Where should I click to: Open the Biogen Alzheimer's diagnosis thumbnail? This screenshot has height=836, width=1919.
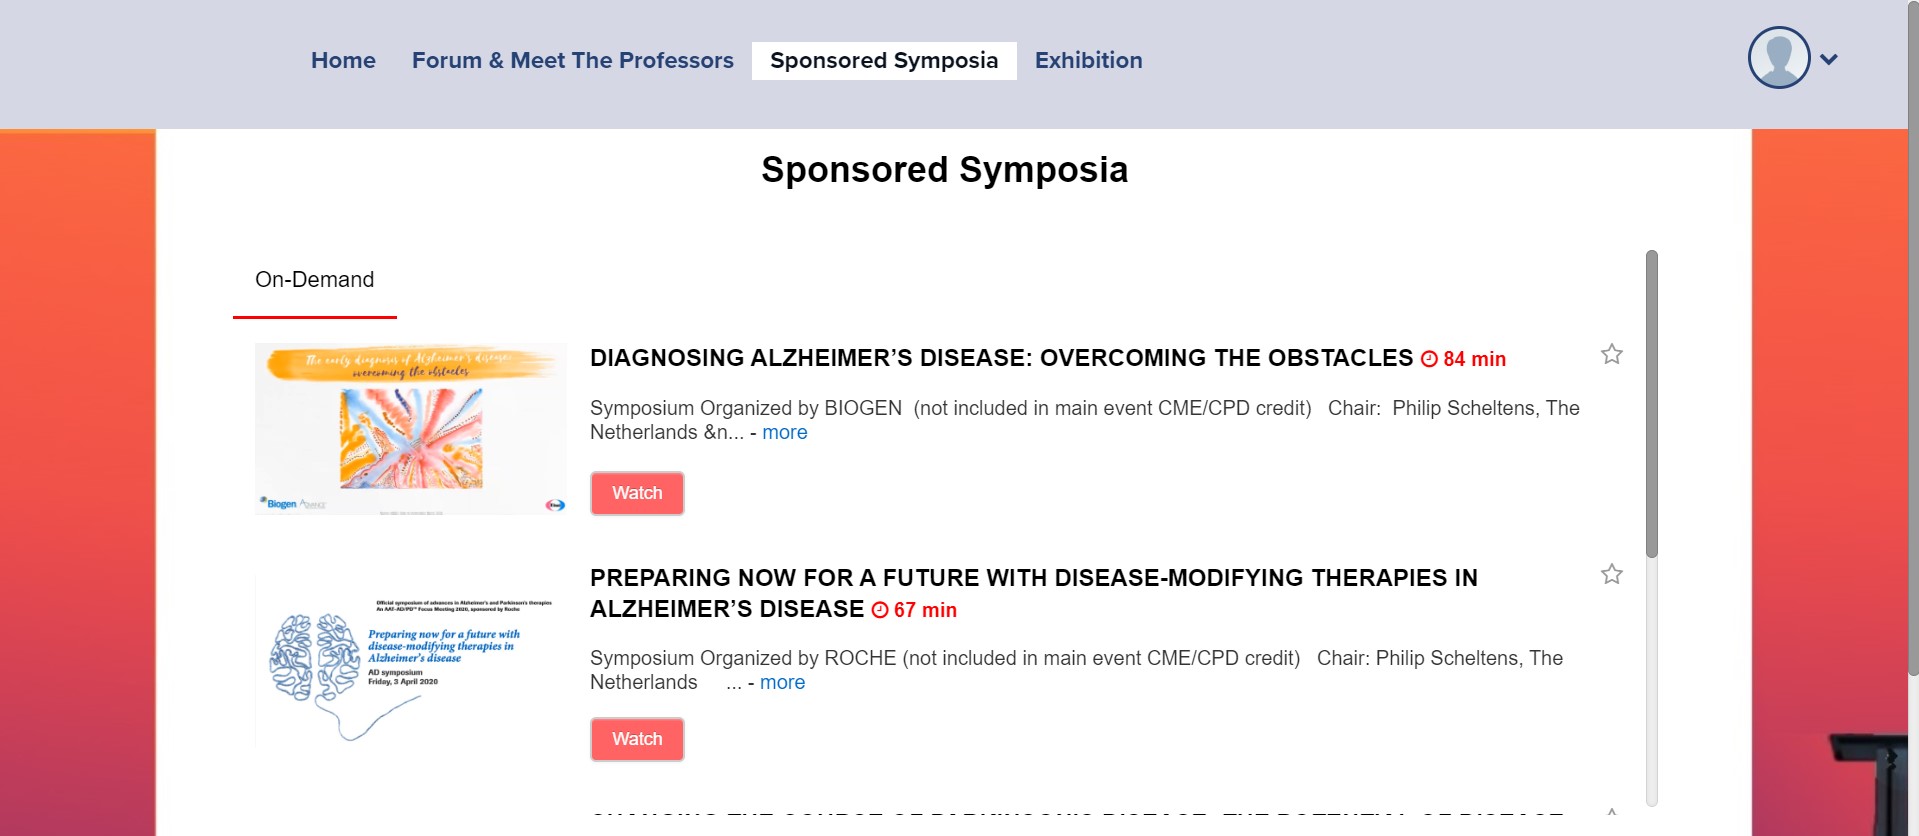(x=410, y=429)
